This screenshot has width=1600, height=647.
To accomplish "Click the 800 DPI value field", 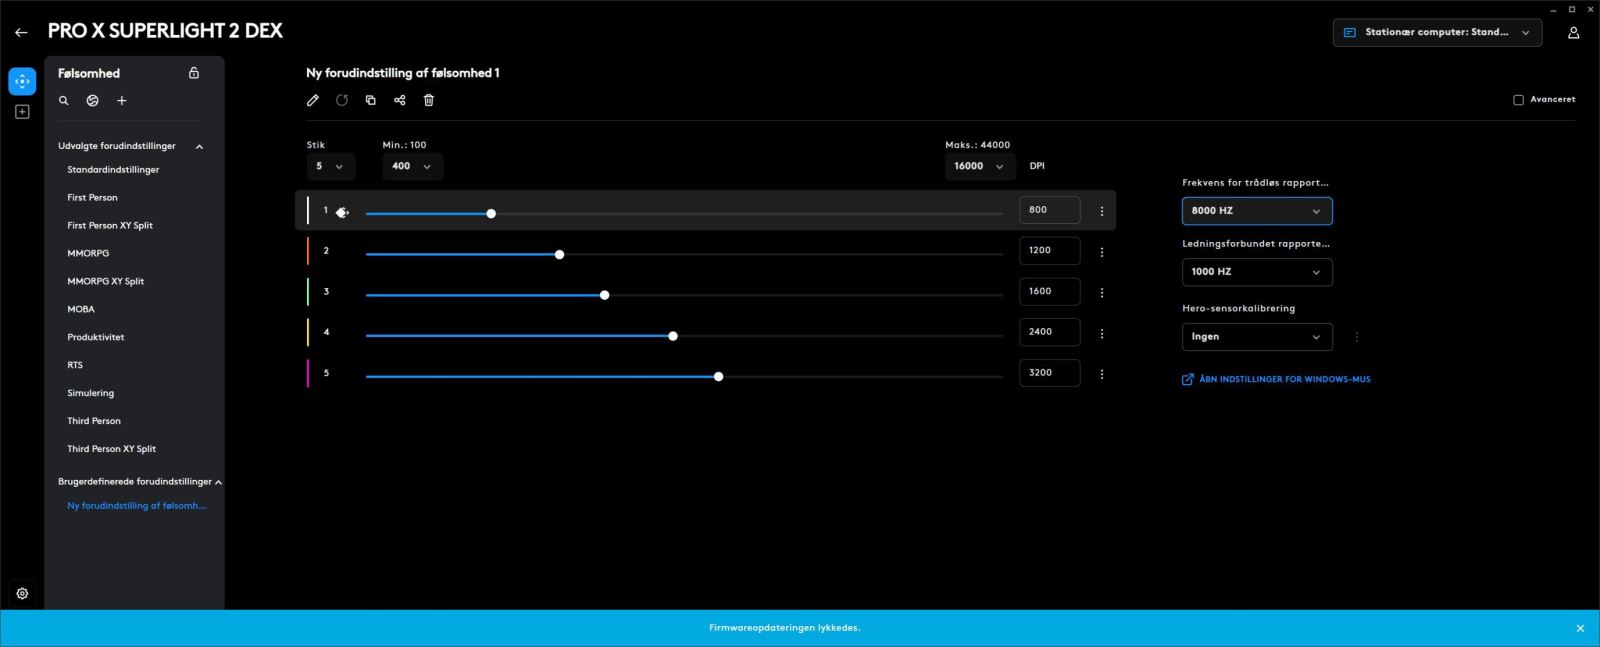I will coord(1049,210).
